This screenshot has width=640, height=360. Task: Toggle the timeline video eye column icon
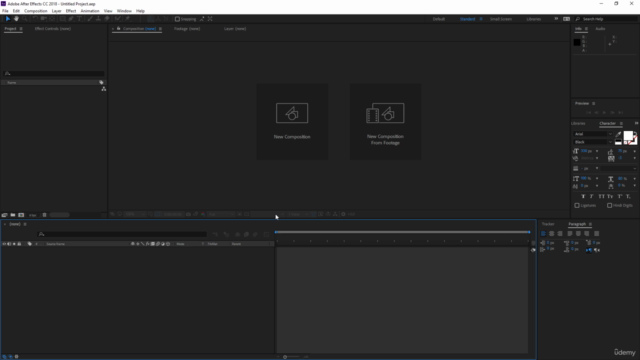point(4,244)
